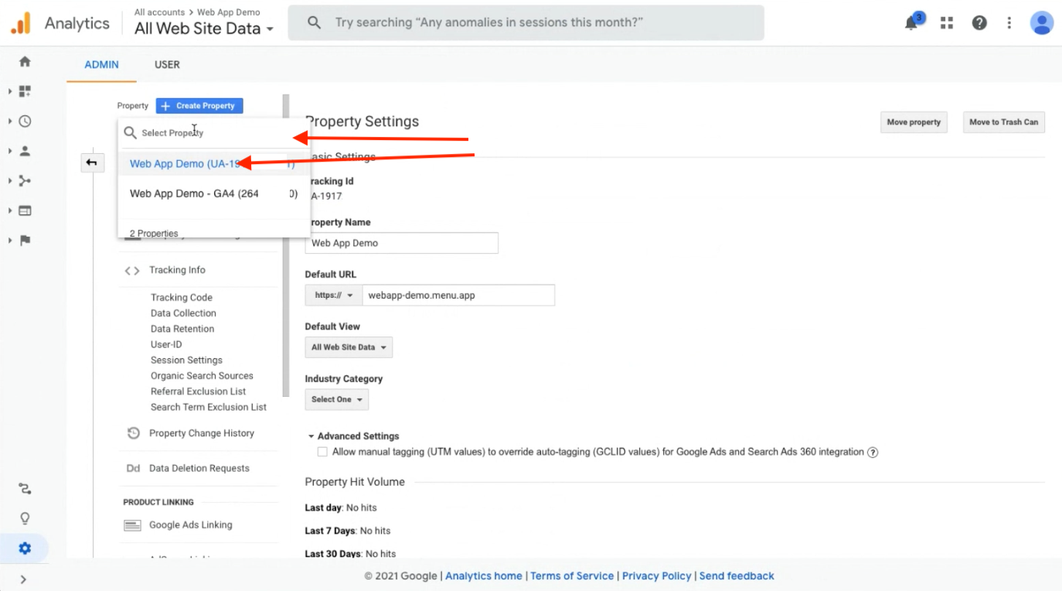Expand the Customization sidebar arrow

tap(9, 91)
